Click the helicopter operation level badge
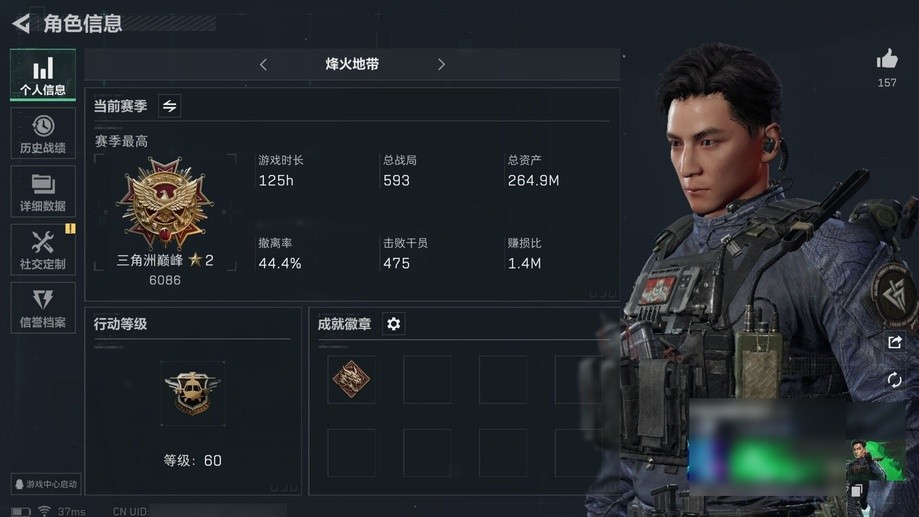This screenshot has width=919, height=517. [x=193, y=393]
